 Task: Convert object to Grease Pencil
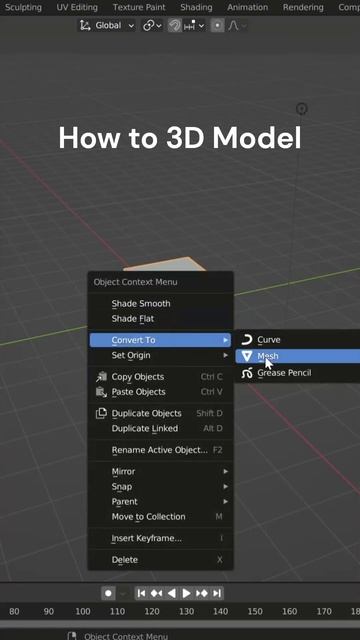[x=298, y=373]
